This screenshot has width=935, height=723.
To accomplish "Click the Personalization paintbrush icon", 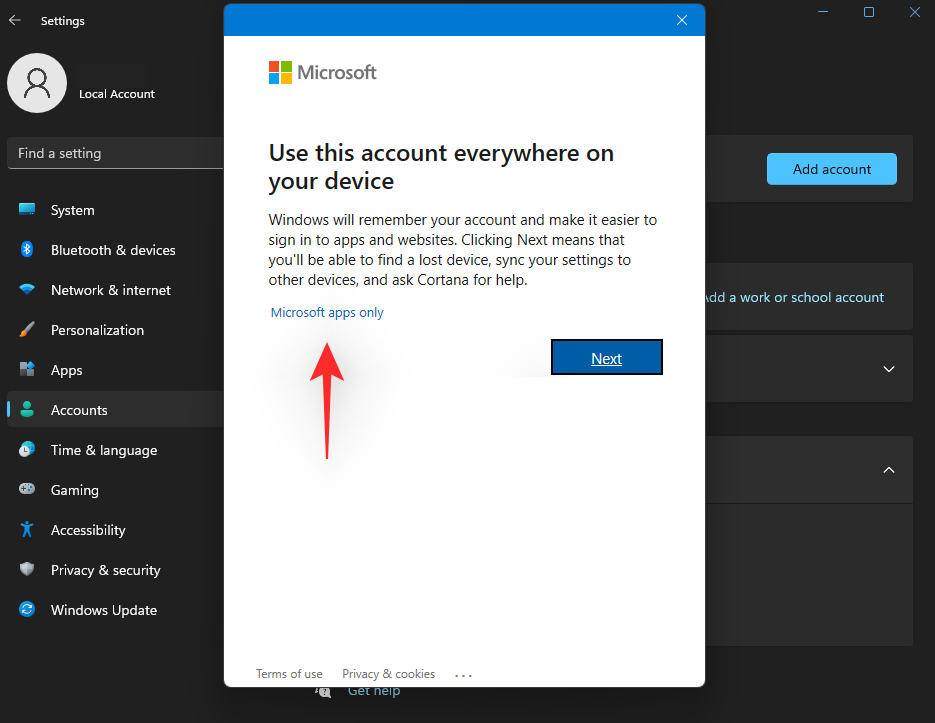I will pyautogui.click(x=27, y=330).
